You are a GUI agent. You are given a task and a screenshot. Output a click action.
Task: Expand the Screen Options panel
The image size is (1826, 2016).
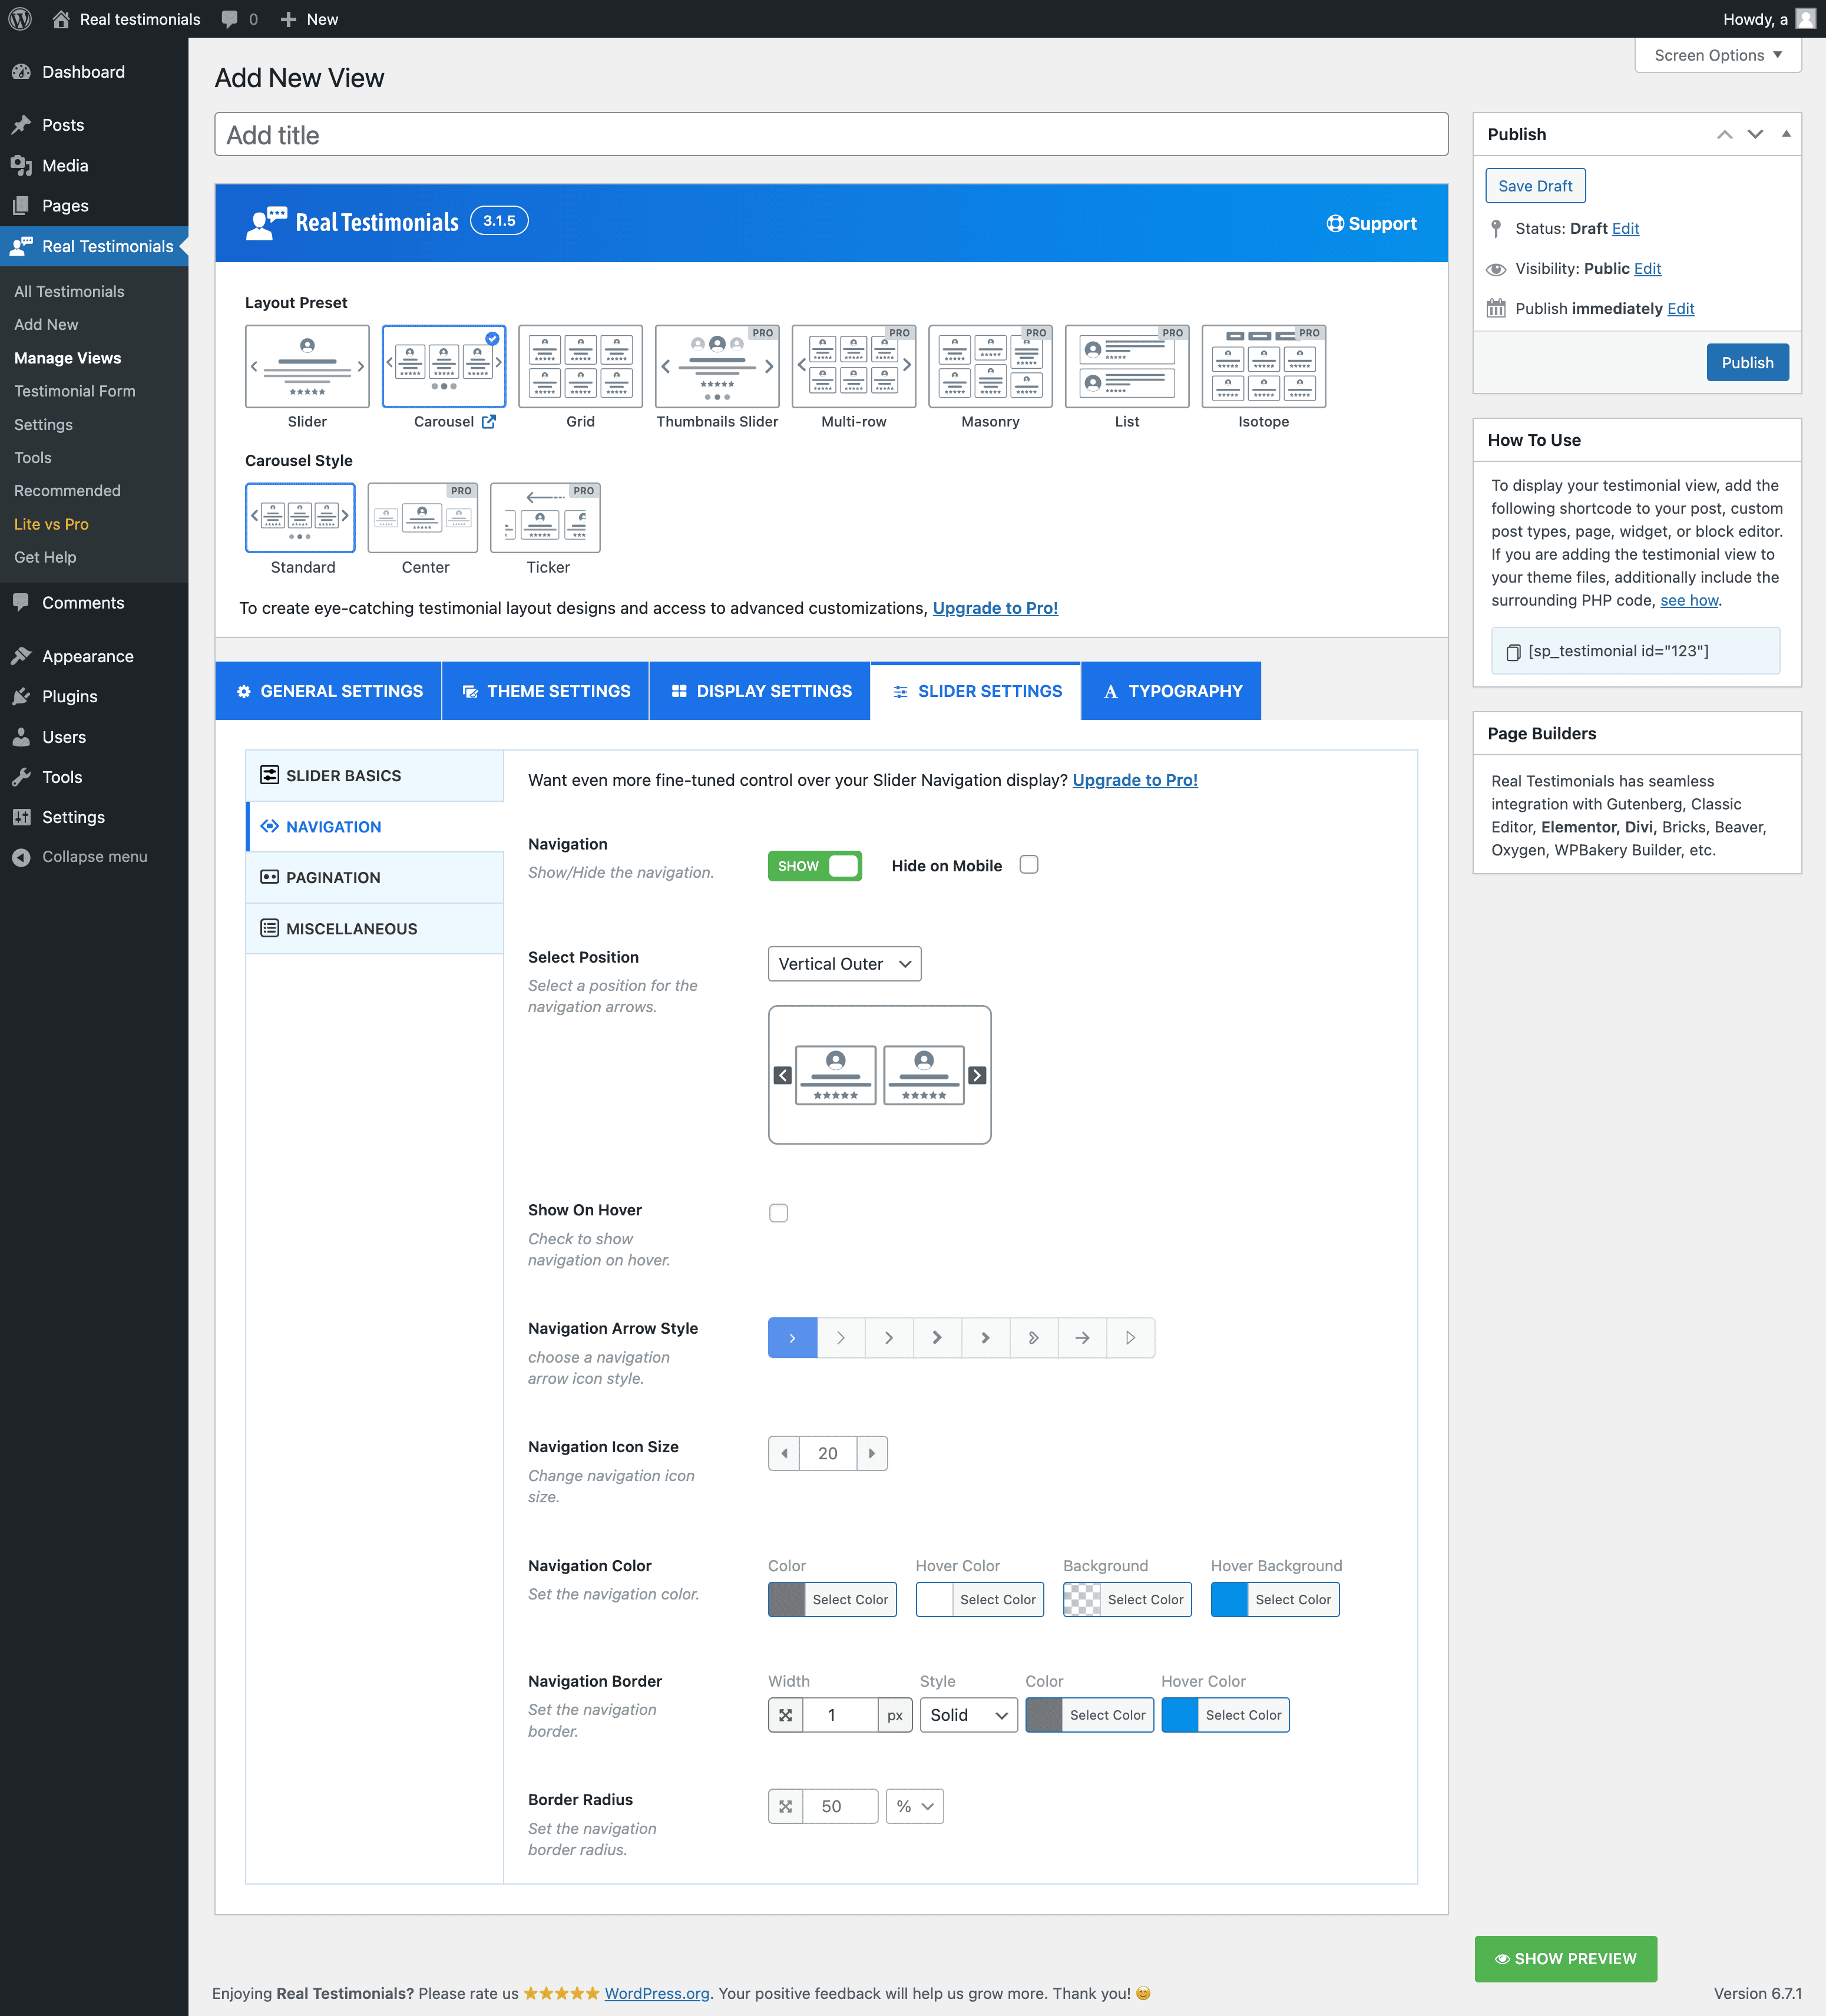click(1717, 55)
